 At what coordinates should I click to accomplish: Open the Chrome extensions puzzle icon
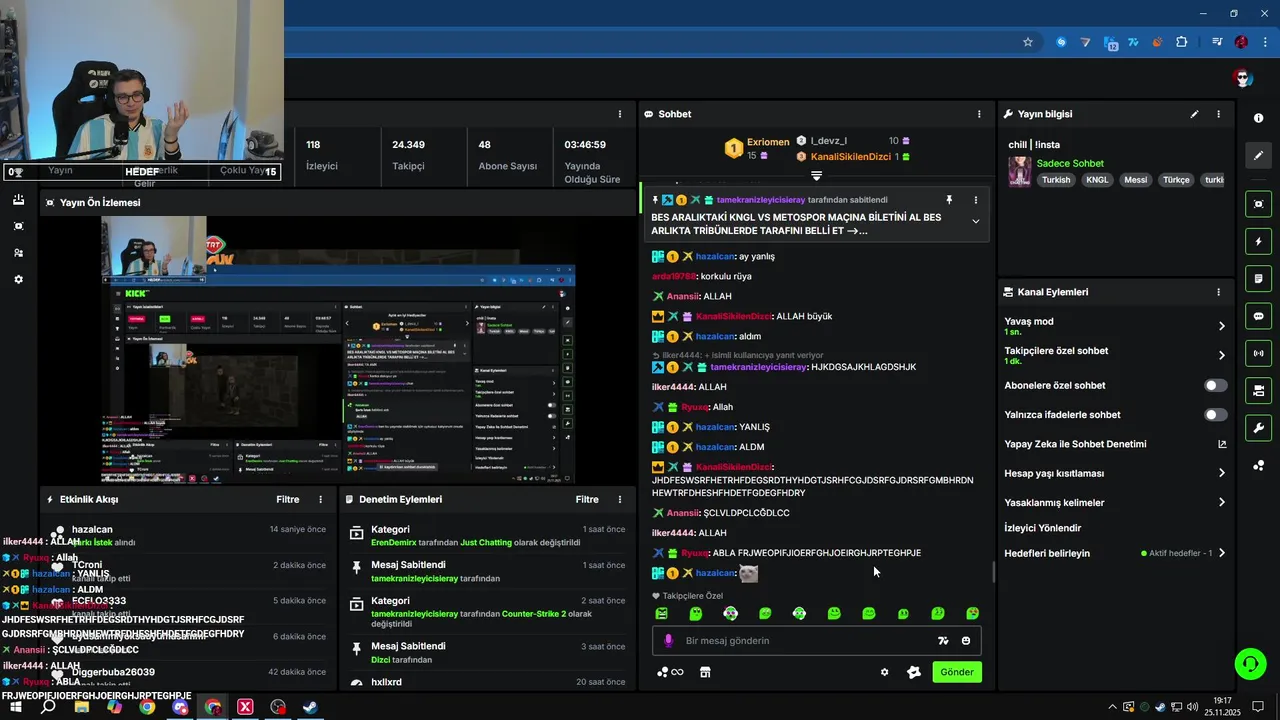point(1182,42)
